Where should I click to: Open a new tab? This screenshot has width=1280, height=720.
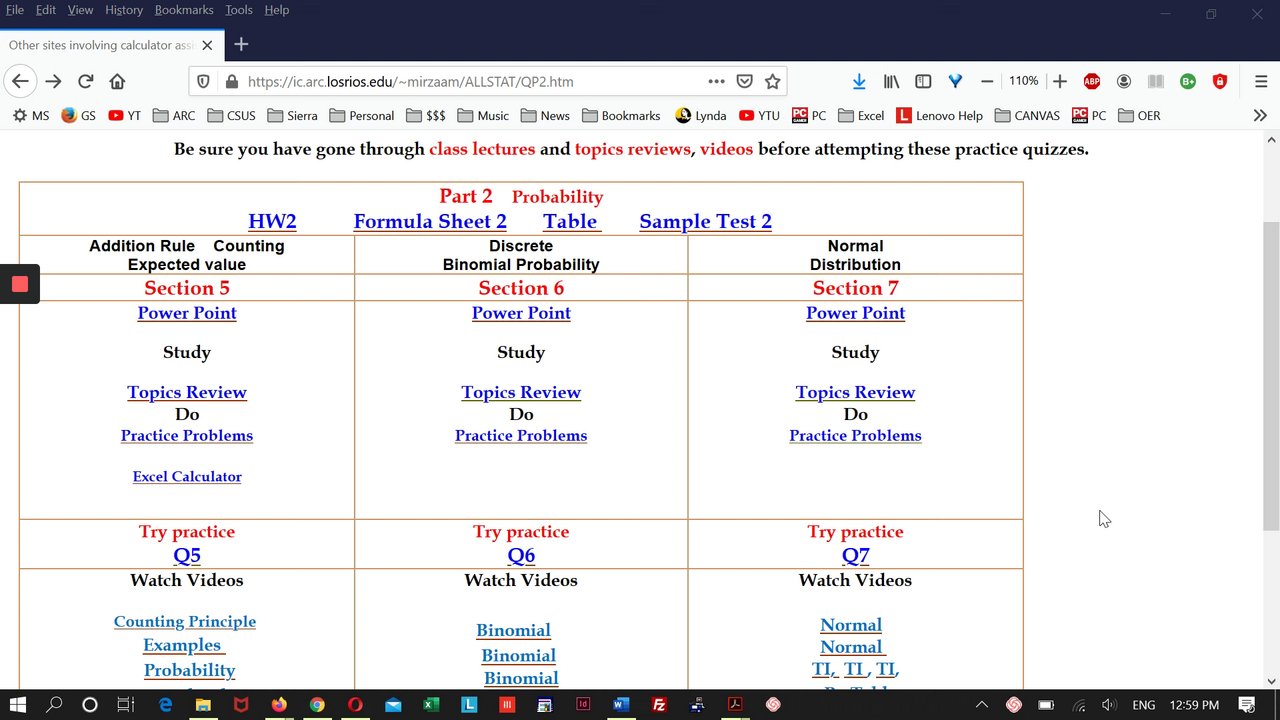pos(241,44)
